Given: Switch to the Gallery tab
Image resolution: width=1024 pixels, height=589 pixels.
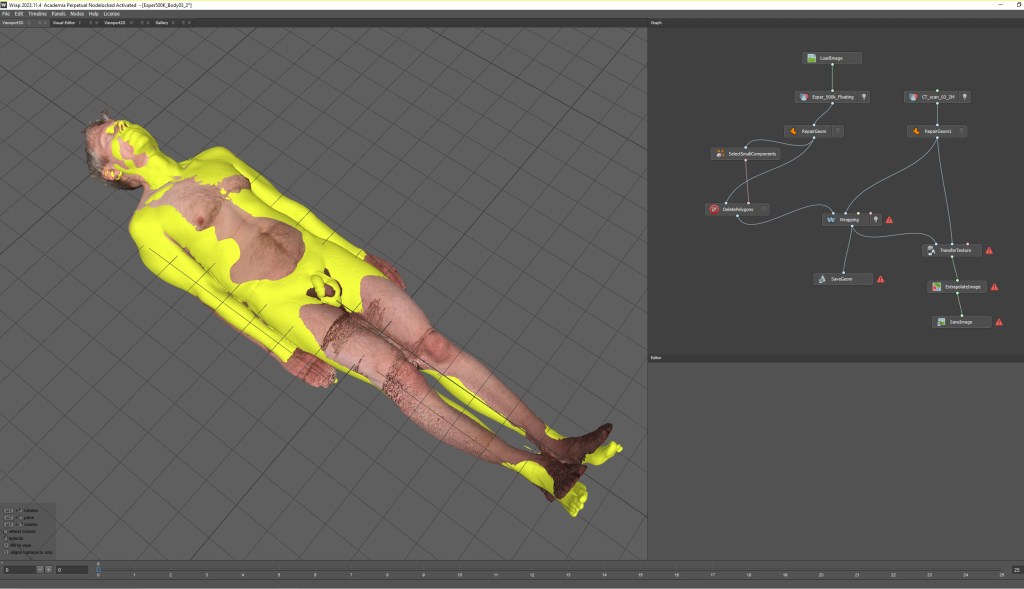Looking at the screenshot, I should [161, 22].
